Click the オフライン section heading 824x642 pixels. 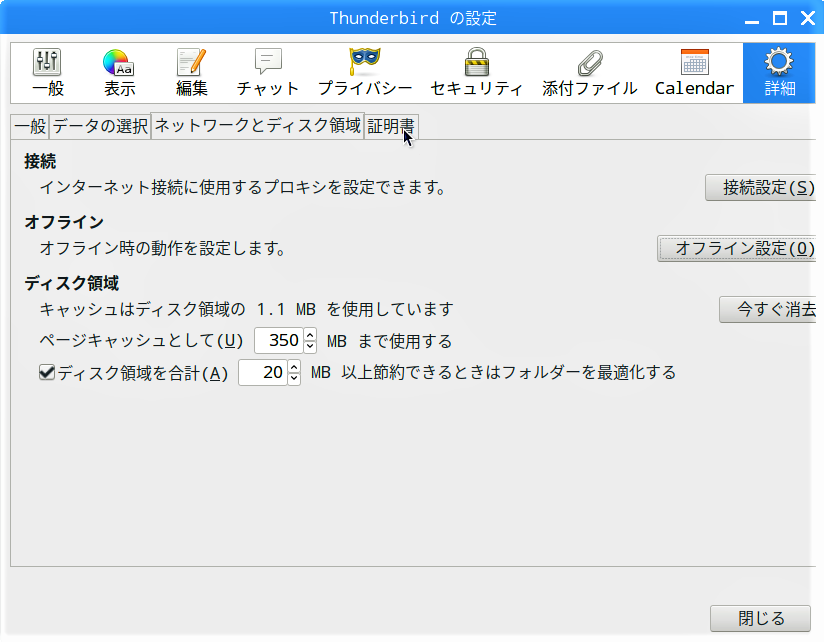click(x=64, y=222)
